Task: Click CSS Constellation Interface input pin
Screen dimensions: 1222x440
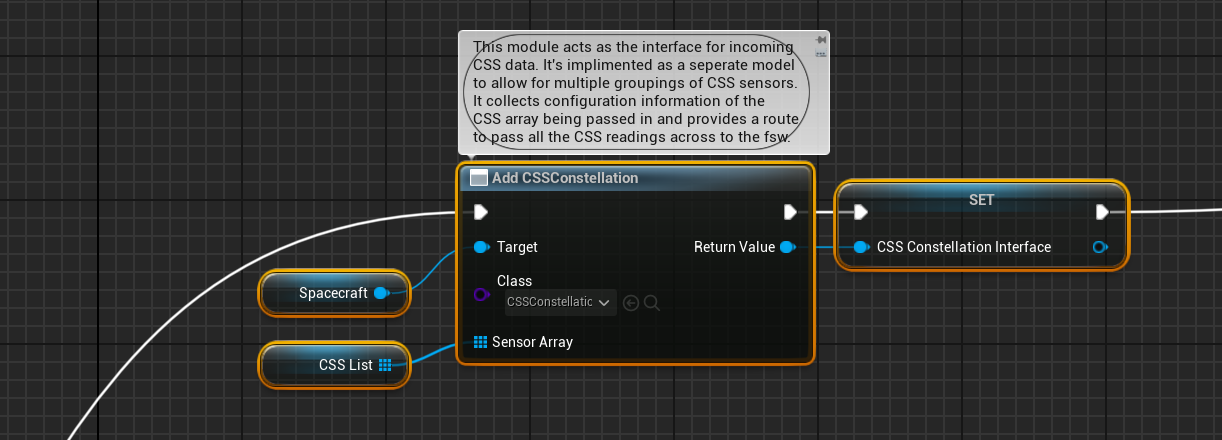Action: [860, 247]
